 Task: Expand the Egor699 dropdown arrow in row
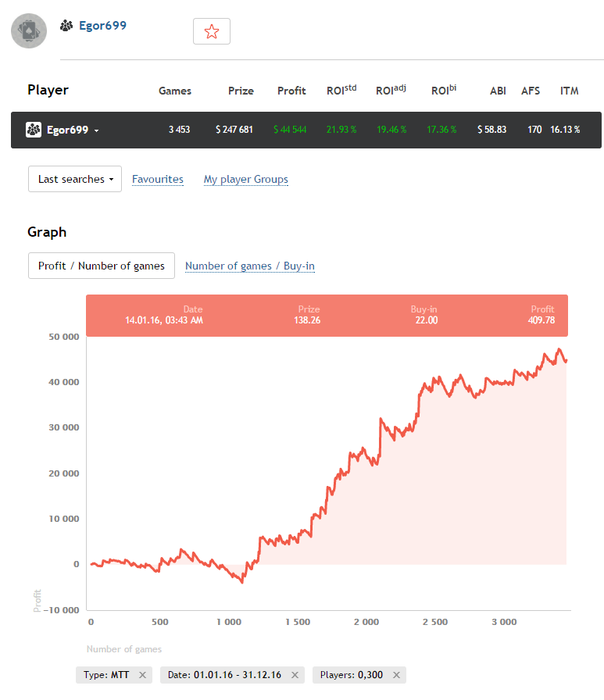96,131
